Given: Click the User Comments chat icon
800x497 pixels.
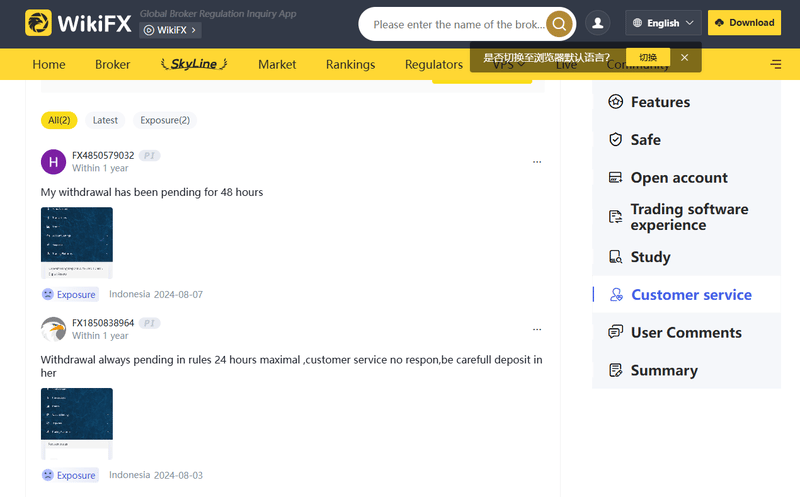Looking at the screenshot, I should coord(616,332).
